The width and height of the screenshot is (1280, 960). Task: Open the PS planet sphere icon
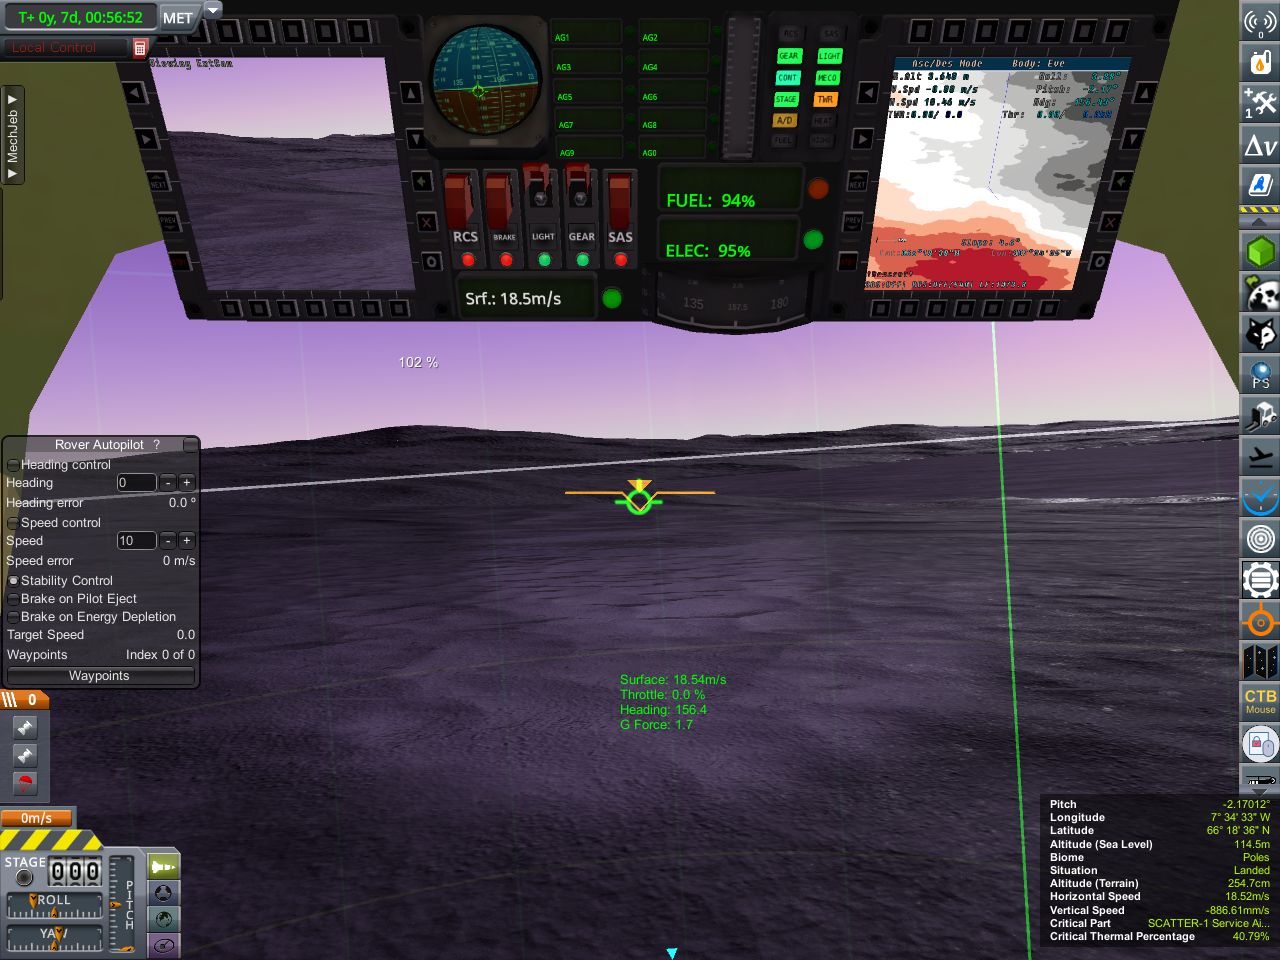1260,375
